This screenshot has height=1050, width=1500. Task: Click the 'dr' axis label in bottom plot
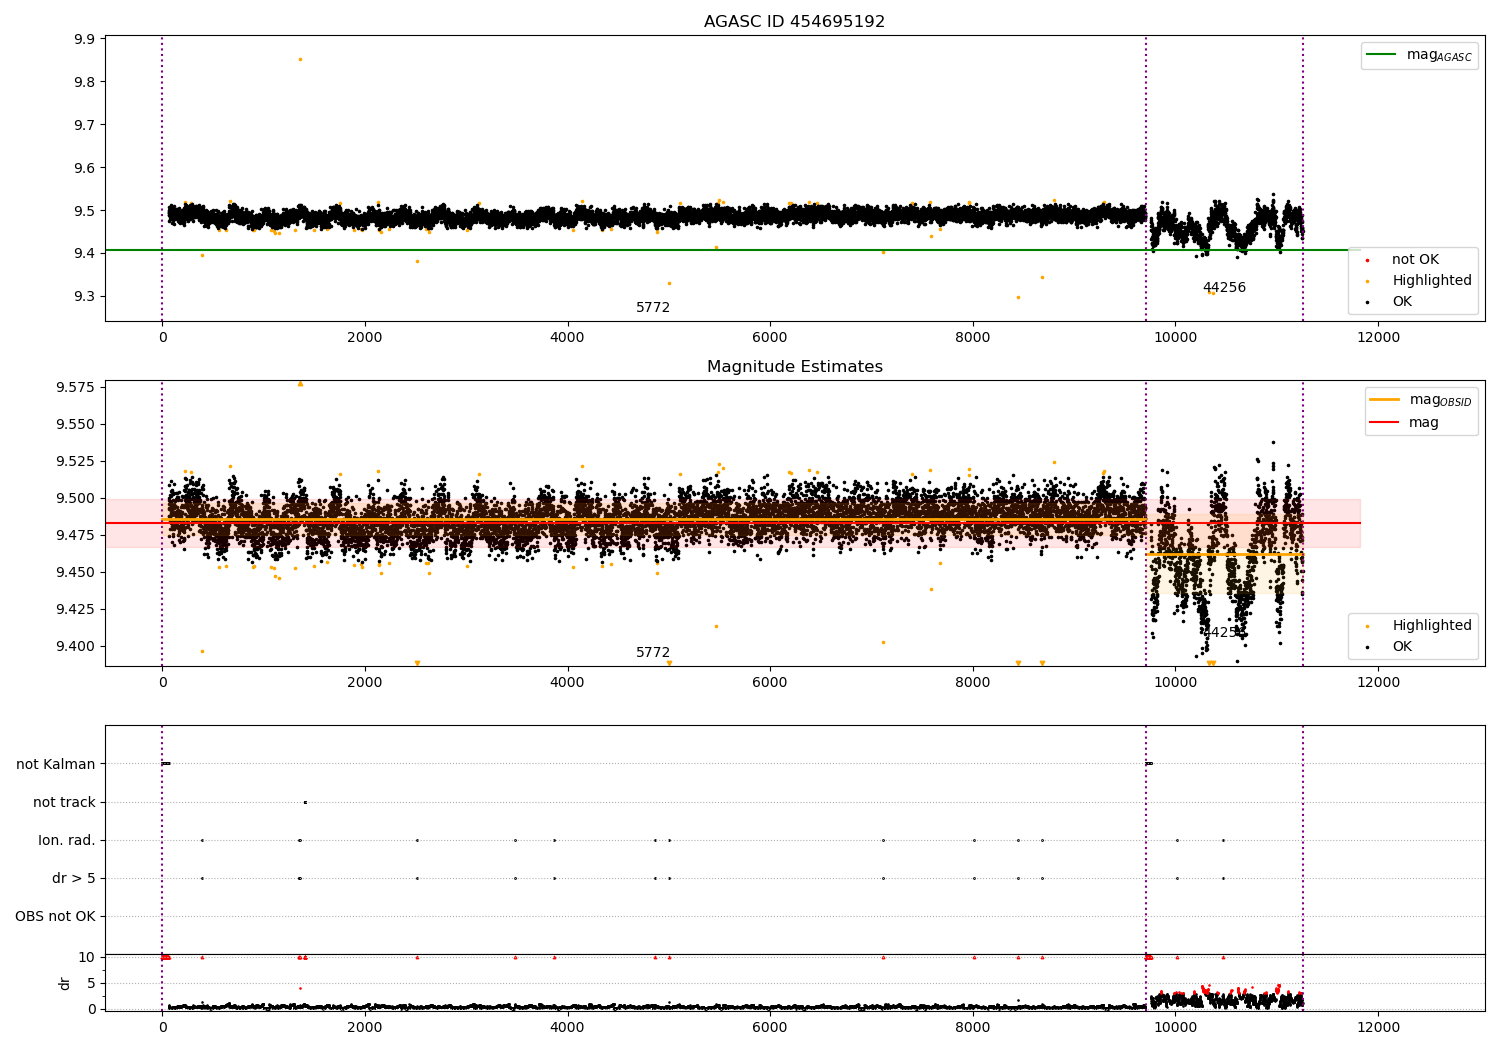click(65, 983)
